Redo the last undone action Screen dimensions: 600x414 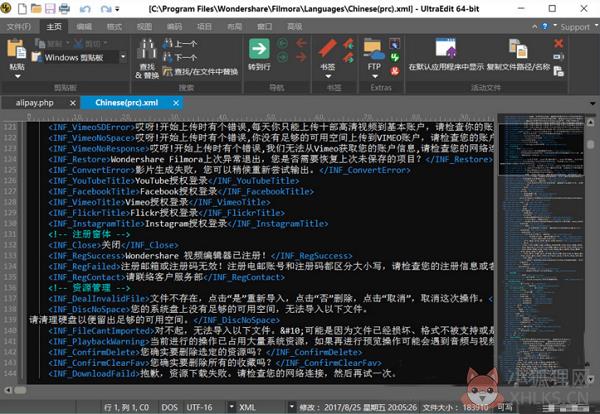click(x=106, y=8)
